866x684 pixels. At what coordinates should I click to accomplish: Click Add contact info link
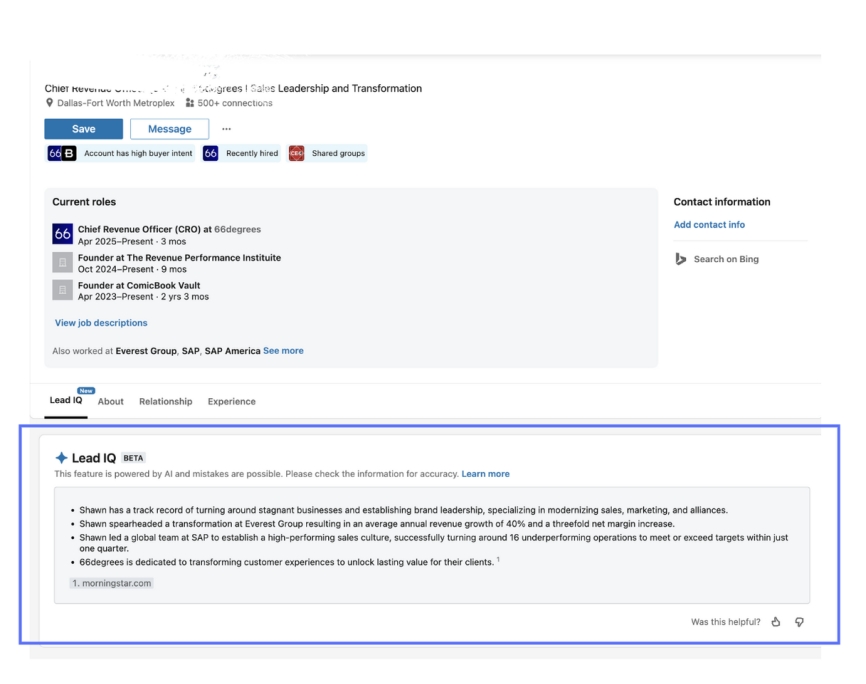[709, 224]
